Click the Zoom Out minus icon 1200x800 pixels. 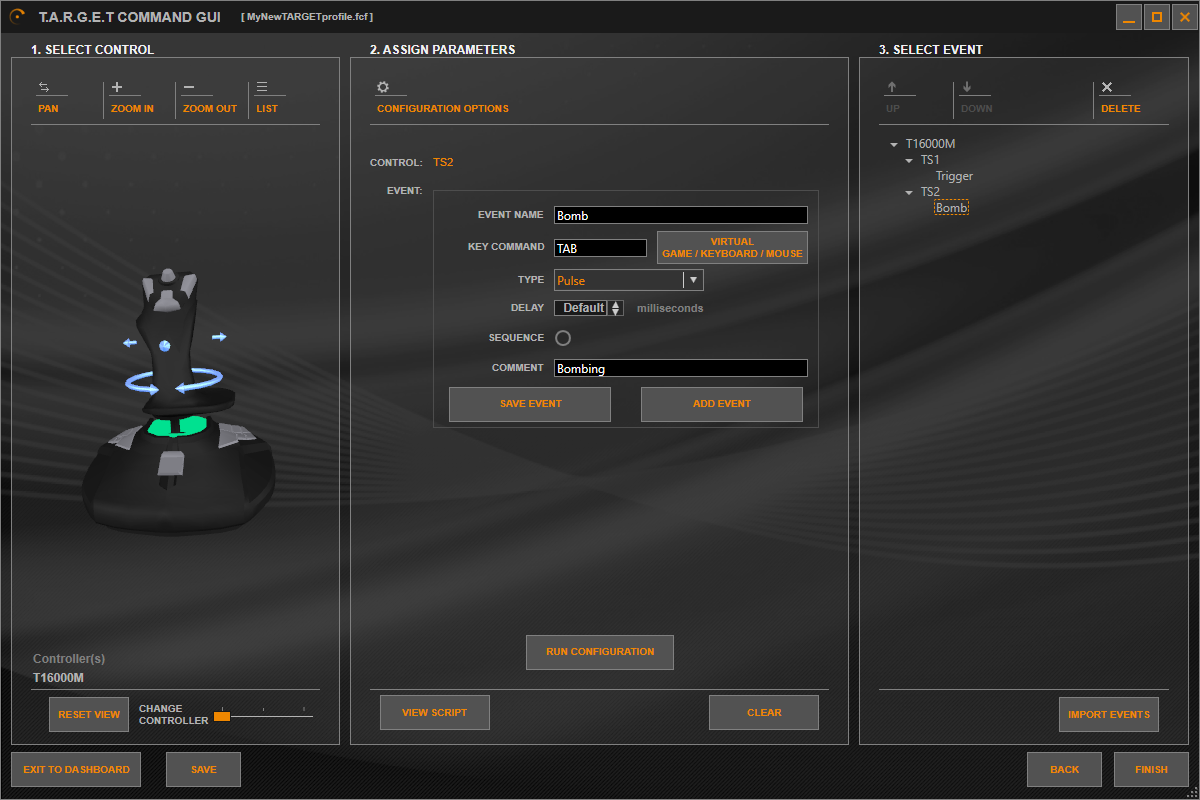(x=190, y=87)
